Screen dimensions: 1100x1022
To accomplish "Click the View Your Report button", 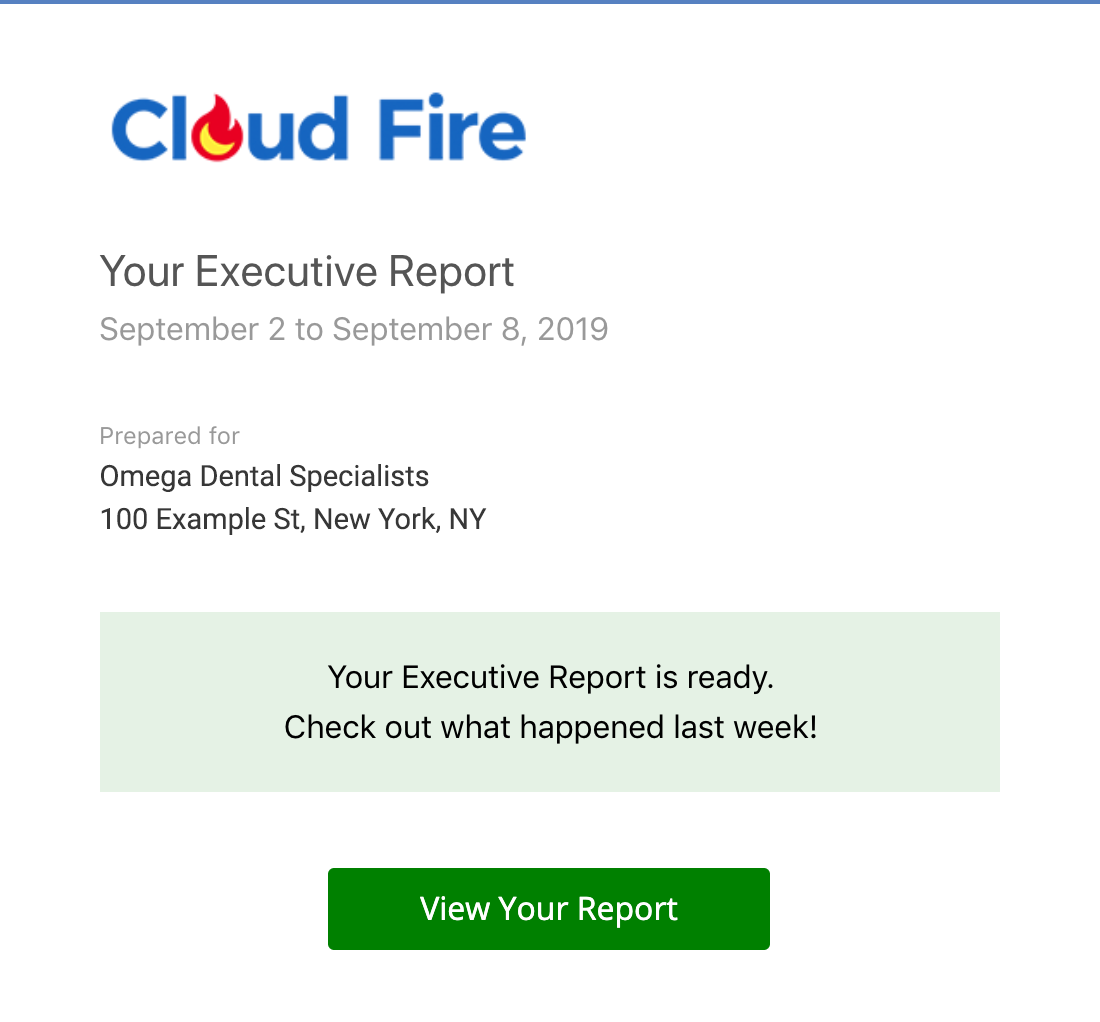I will (549, 908).
